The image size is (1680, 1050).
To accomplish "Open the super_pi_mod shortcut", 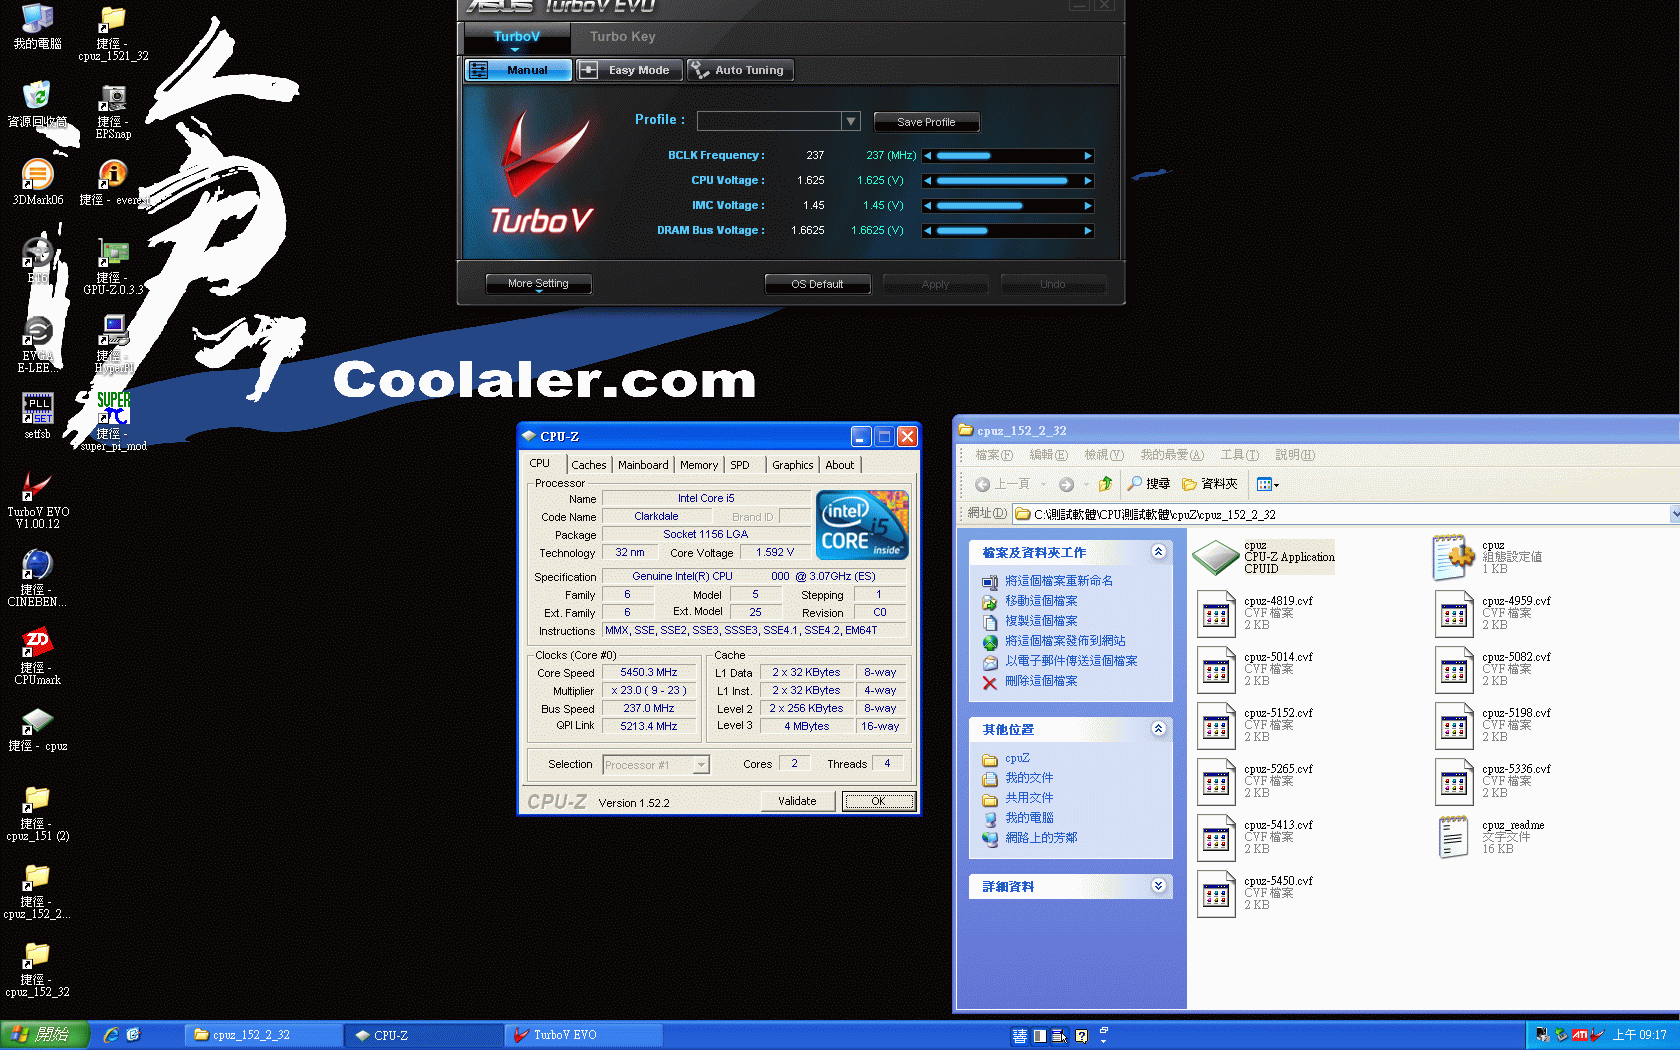I will pos(113,423).
